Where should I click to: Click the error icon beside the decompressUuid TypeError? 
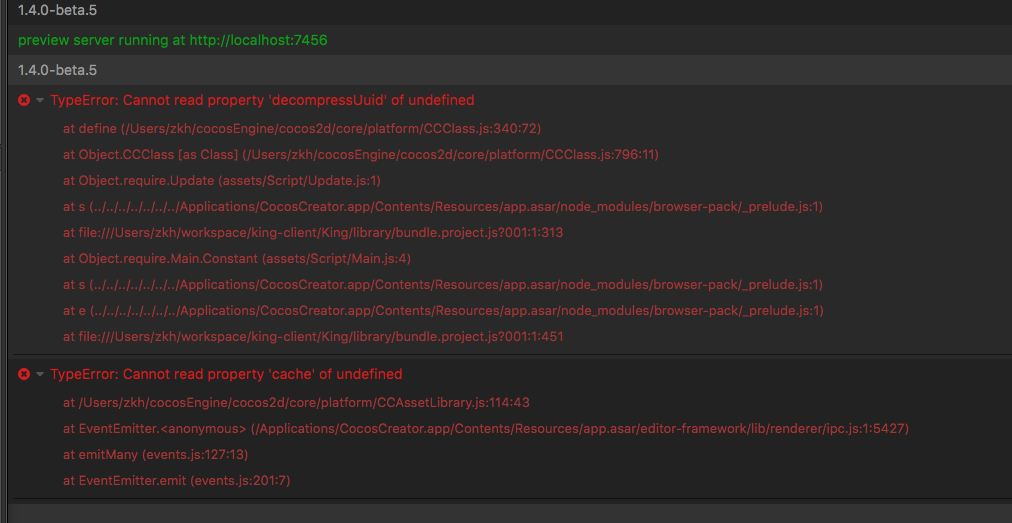pos(24,100)
